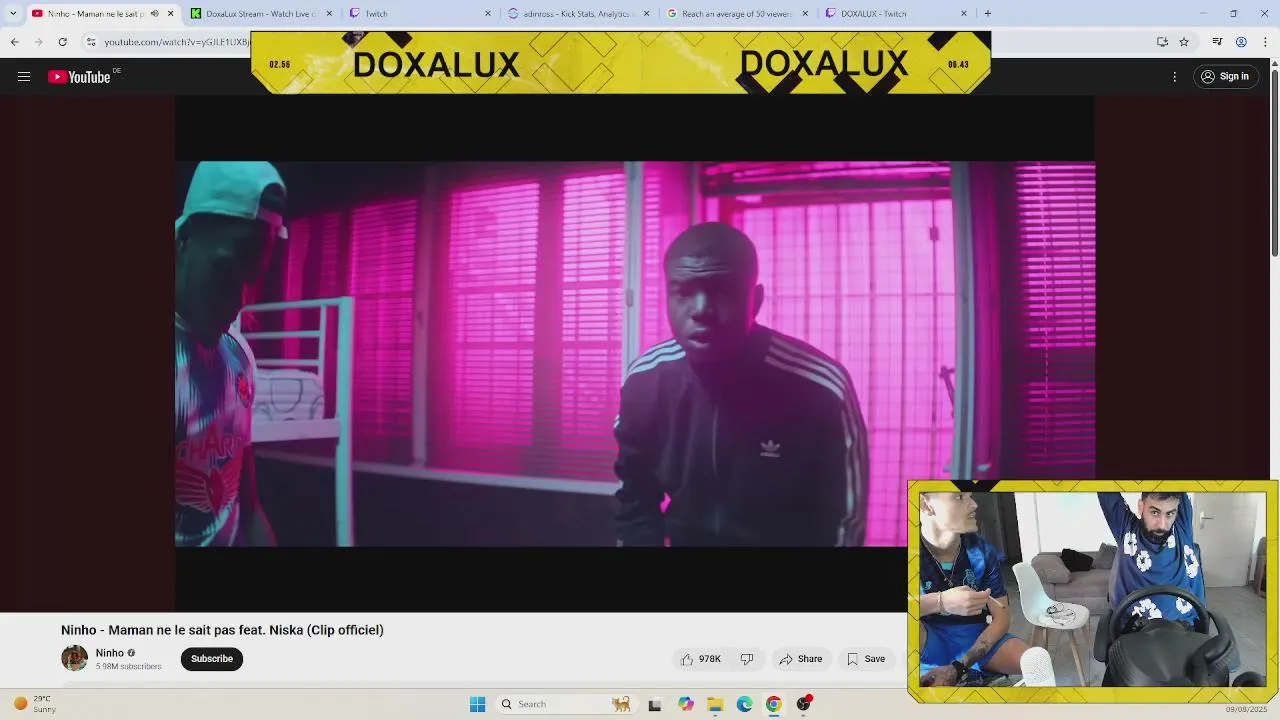The height and width of the screenshot is (720, 1280).
Task: Open OBS Studio icon on taskbar
Action: 803,704
